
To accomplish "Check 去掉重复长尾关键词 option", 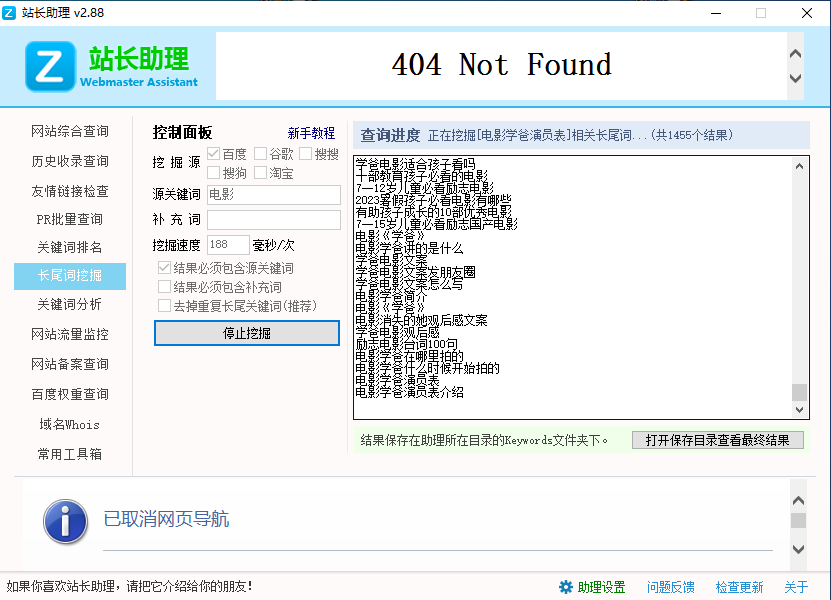I will point(165,306).
